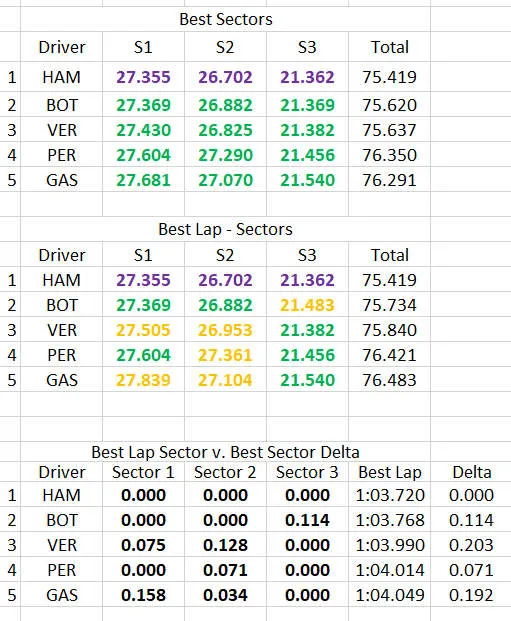Select HAM's purple S1 in Best Sectors table
The image size is (511, 621).
click(143, 77)
